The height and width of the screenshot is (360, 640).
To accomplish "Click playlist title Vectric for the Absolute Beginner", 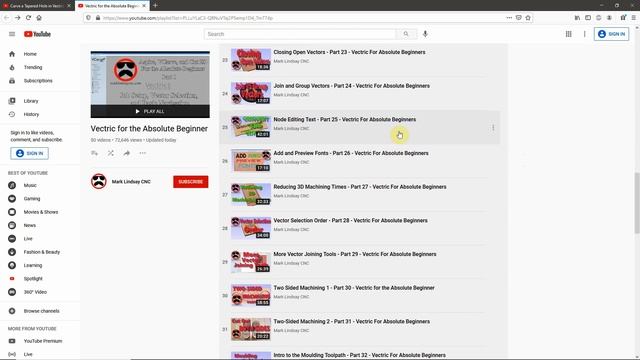I will 149,129.
